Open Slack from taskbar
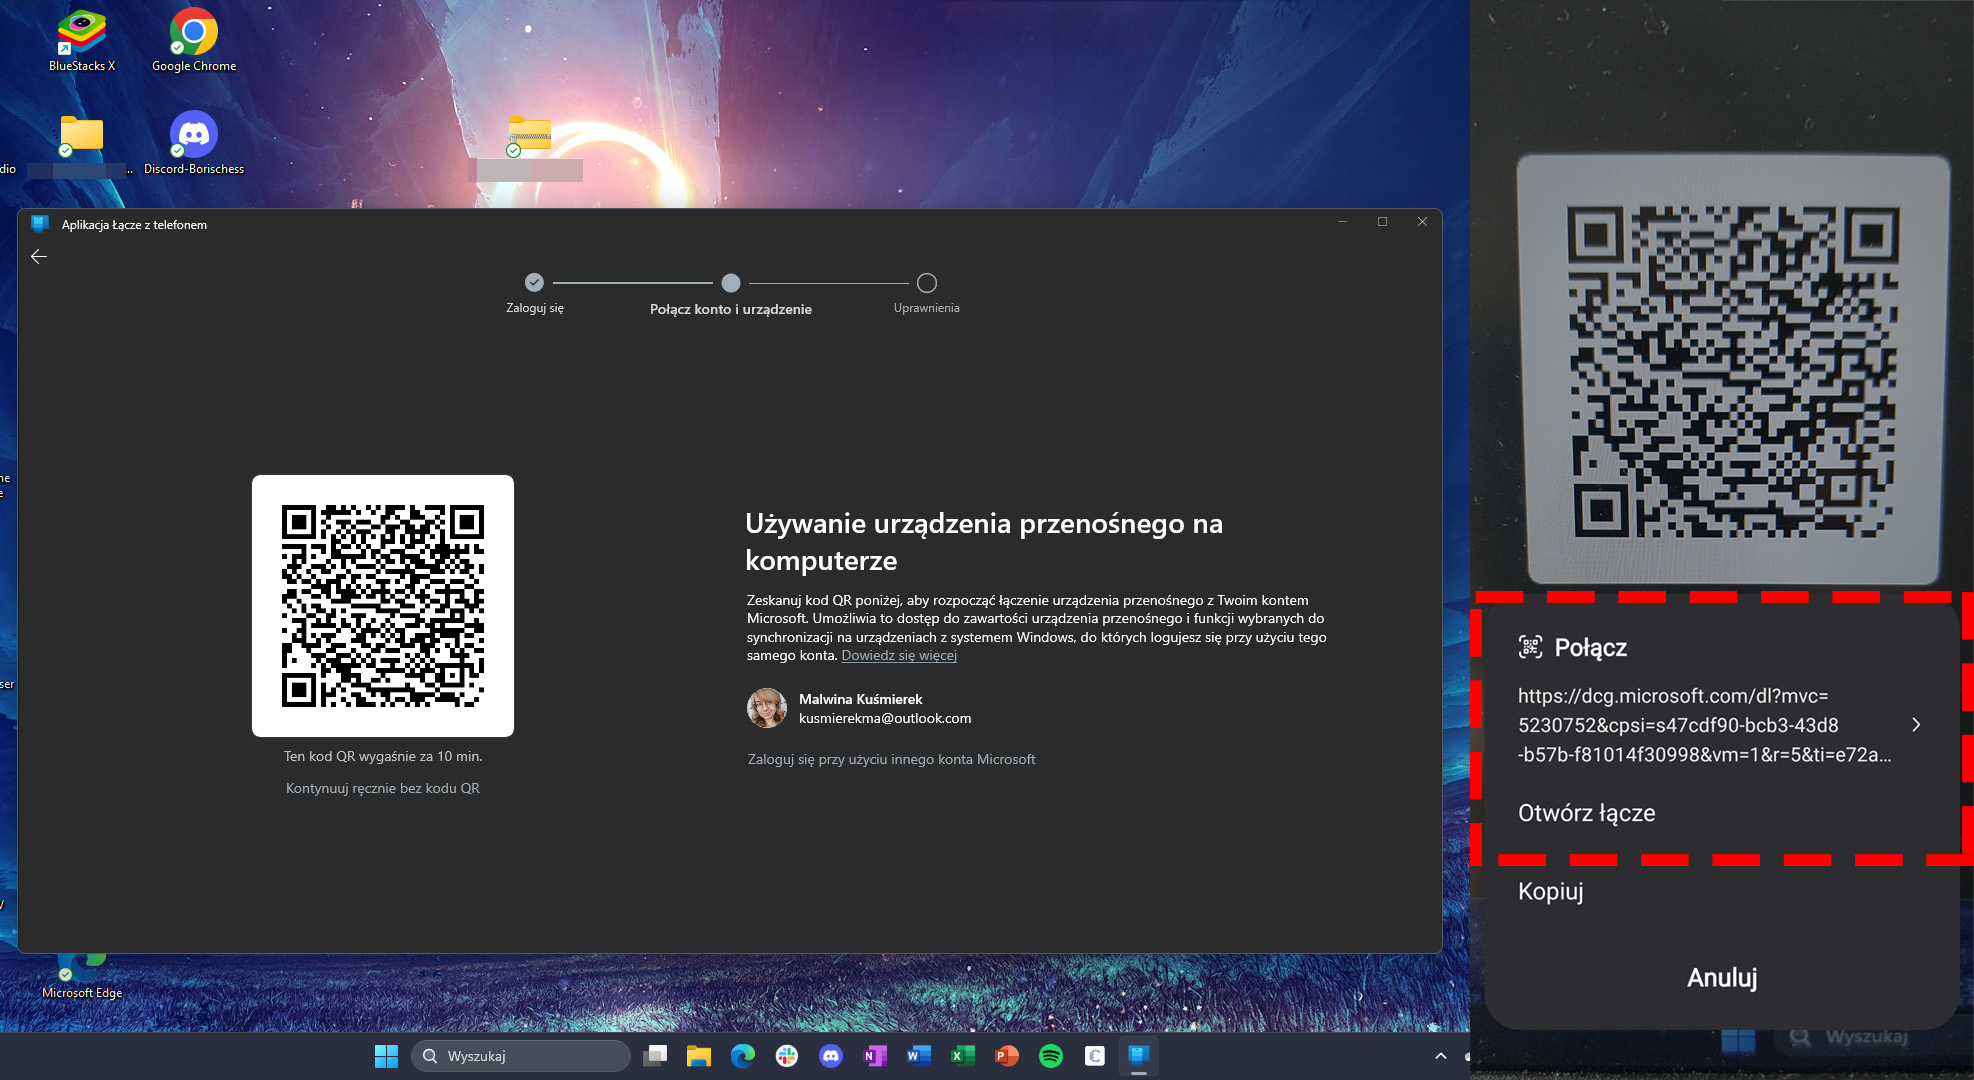The height and width of the screenshot is (1080, 1974). [787, 1056]
